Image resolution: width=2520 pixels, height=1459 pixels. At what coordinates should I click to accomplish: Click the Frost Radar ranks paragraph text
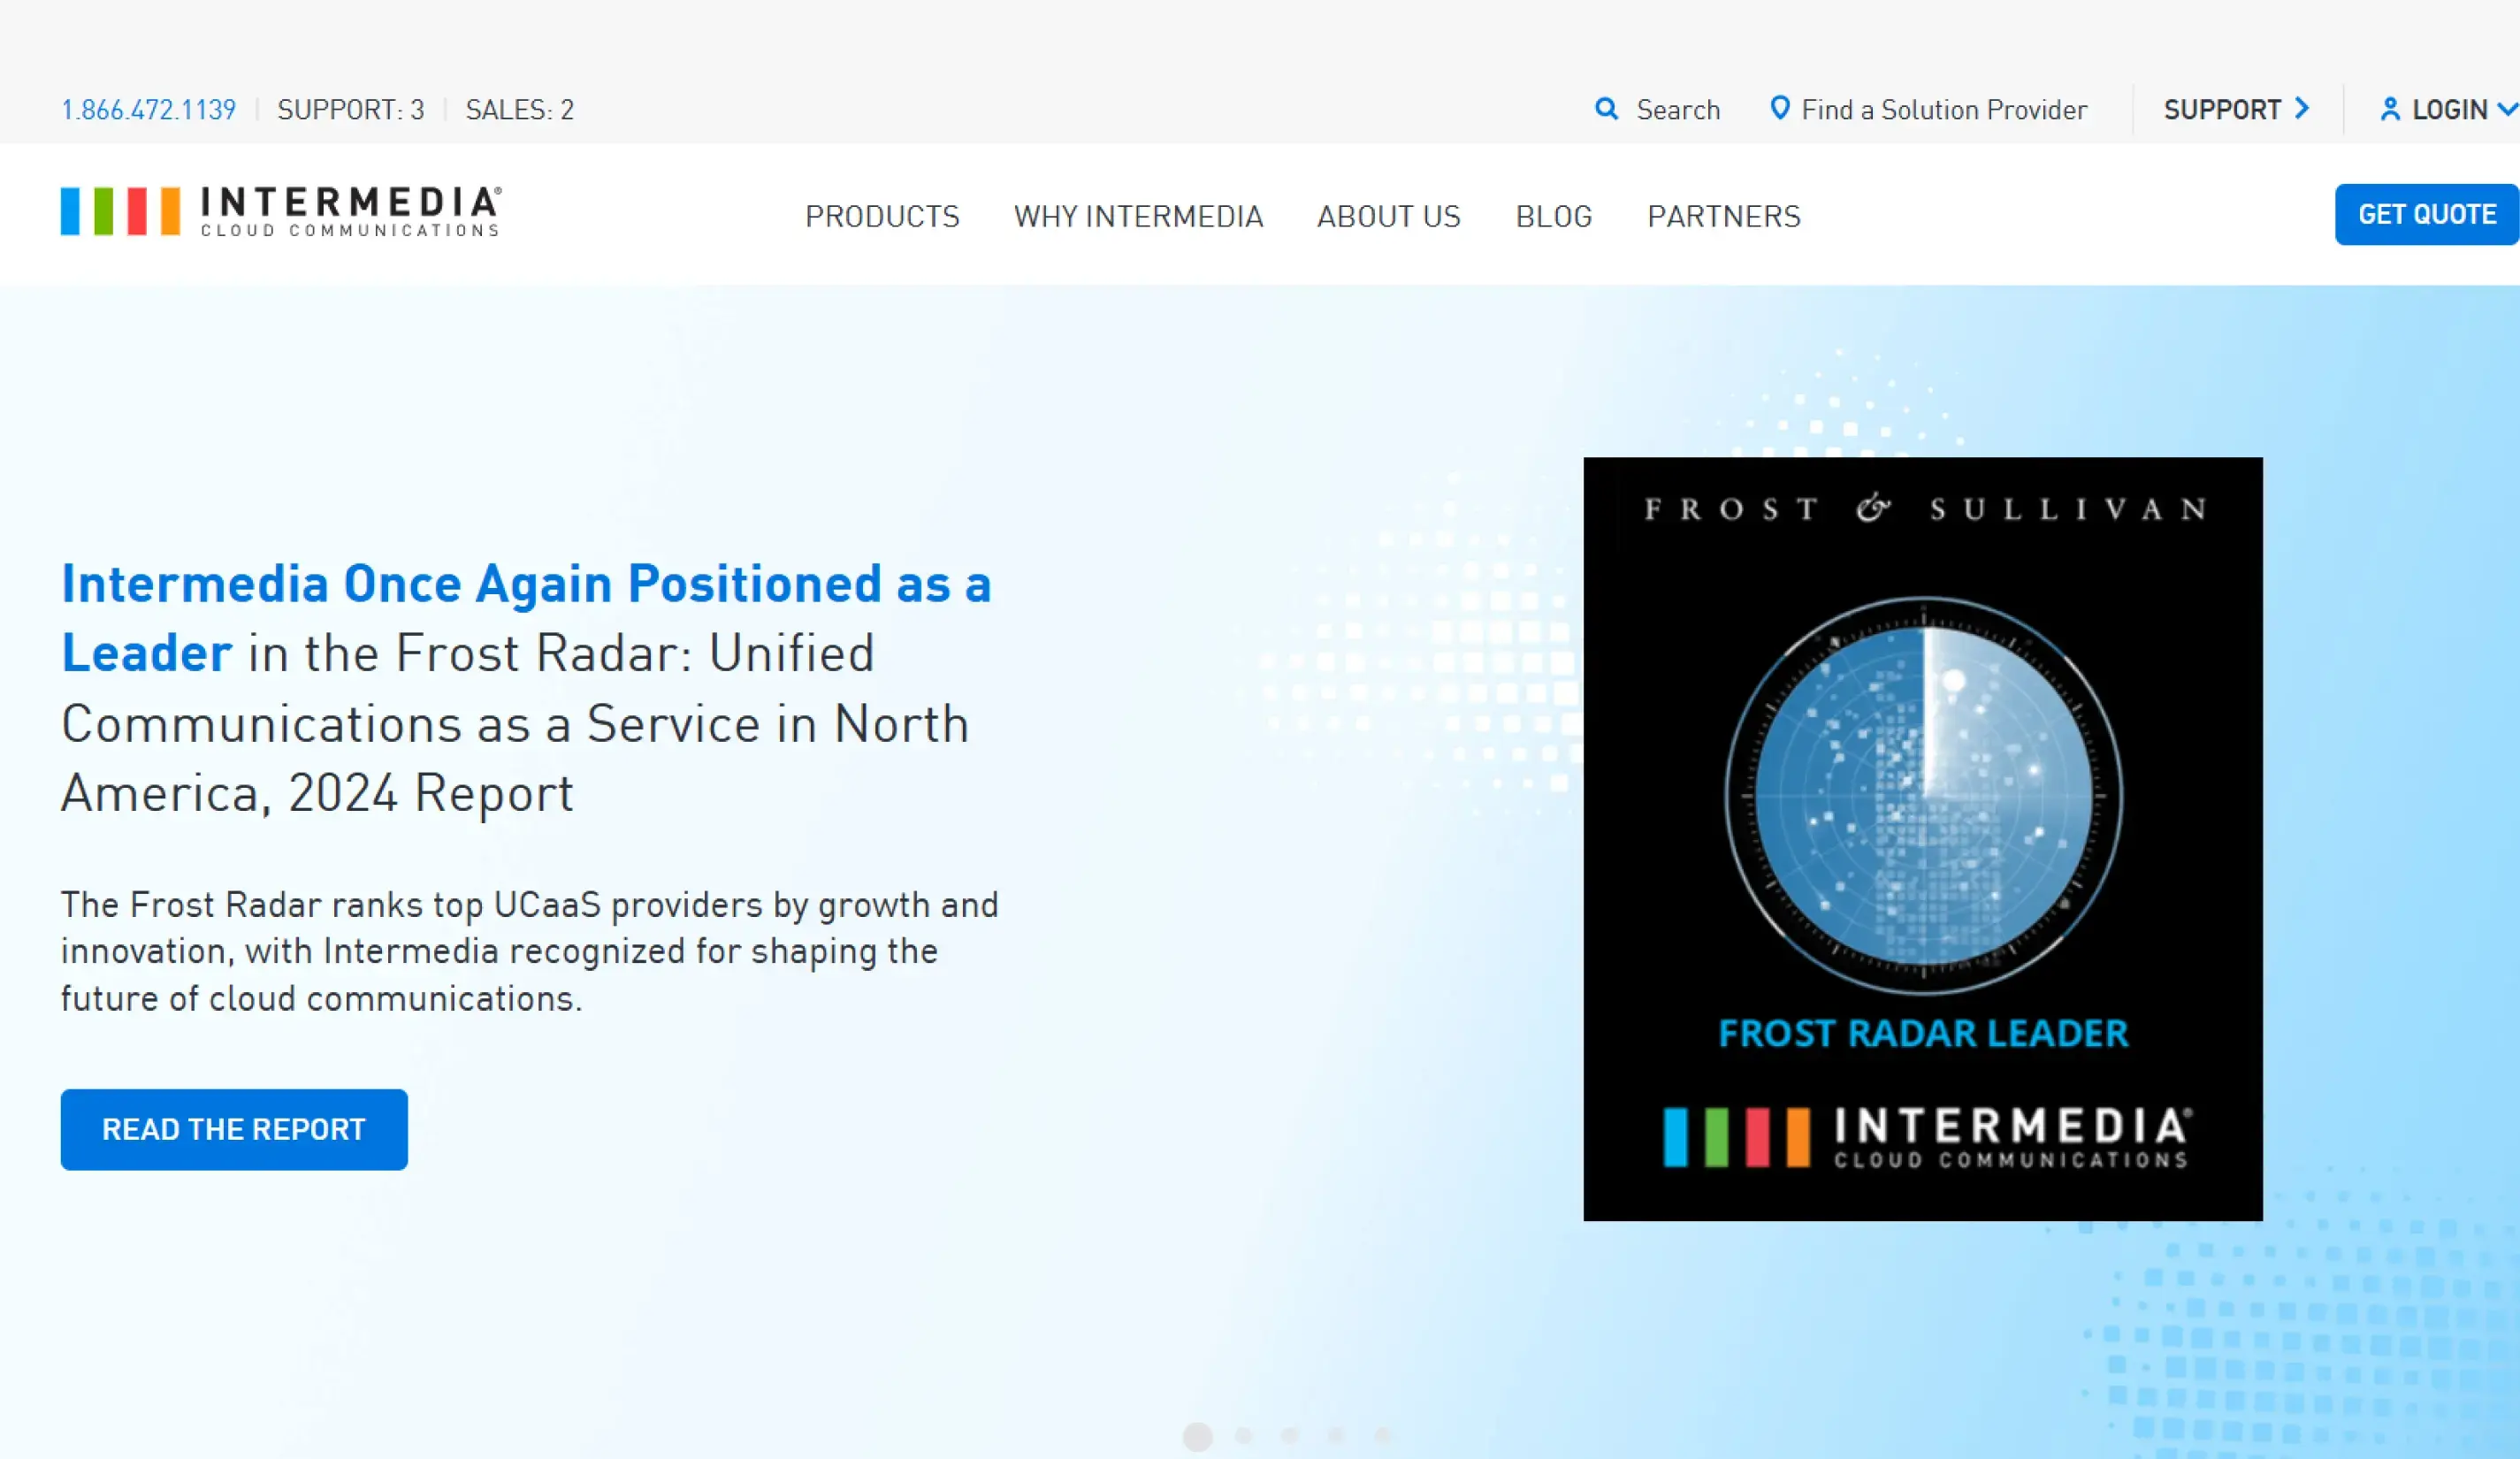click(x=529, y=951)
